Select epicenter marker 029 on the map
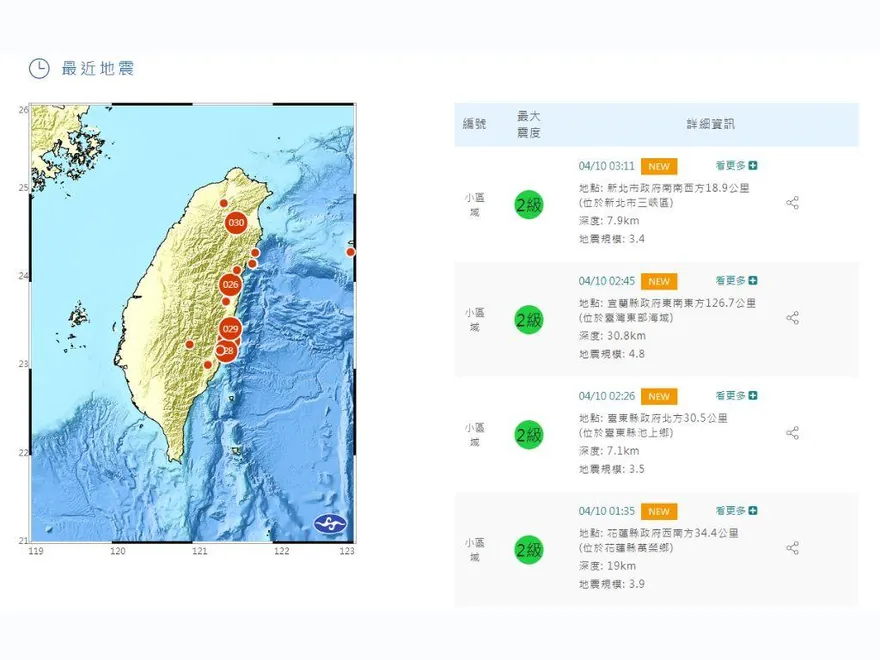 pyautogui.click(x=229, y=328)
